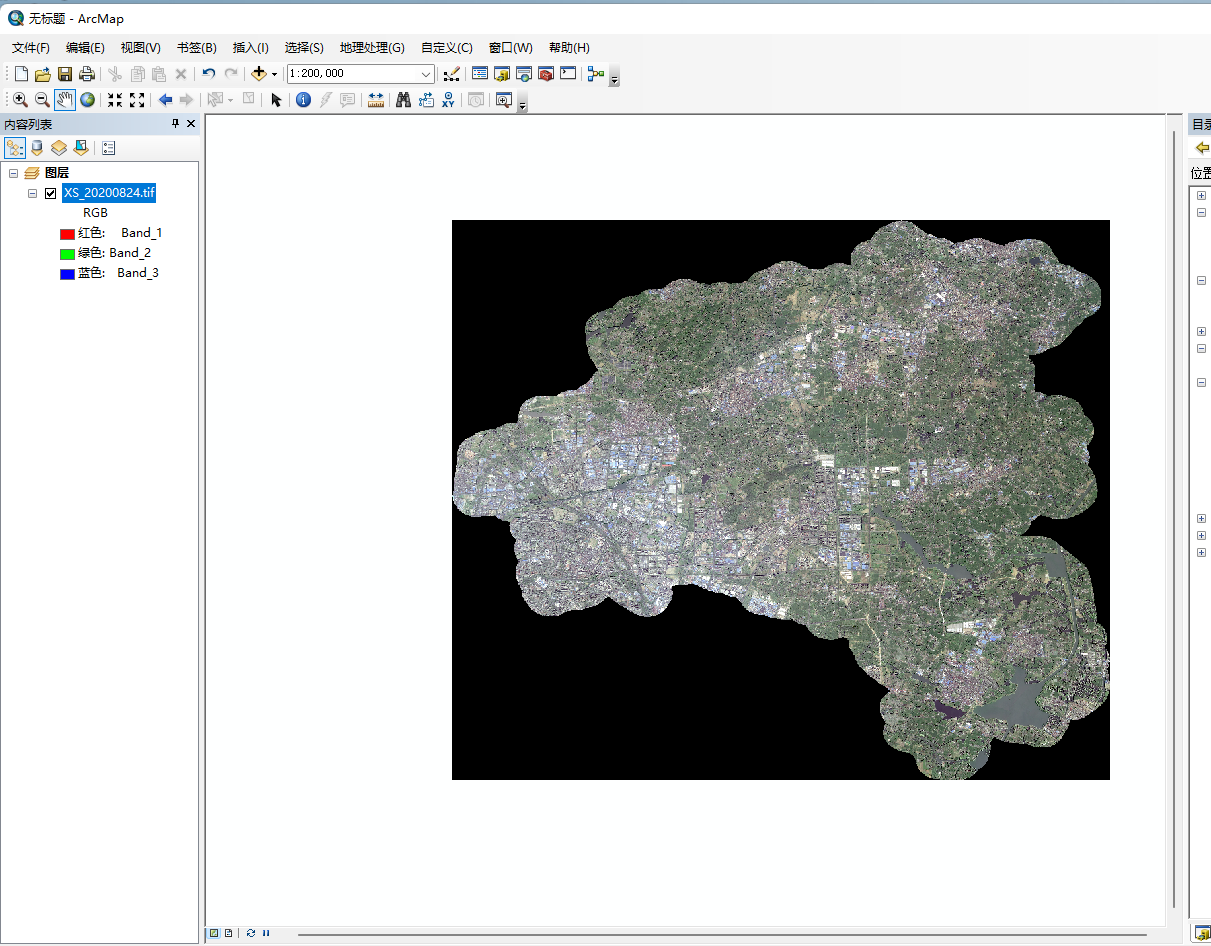Viewport: 1211px width, 946px height.
Task: Collapse the 图层 data frame node
Action: coord(14,173)
